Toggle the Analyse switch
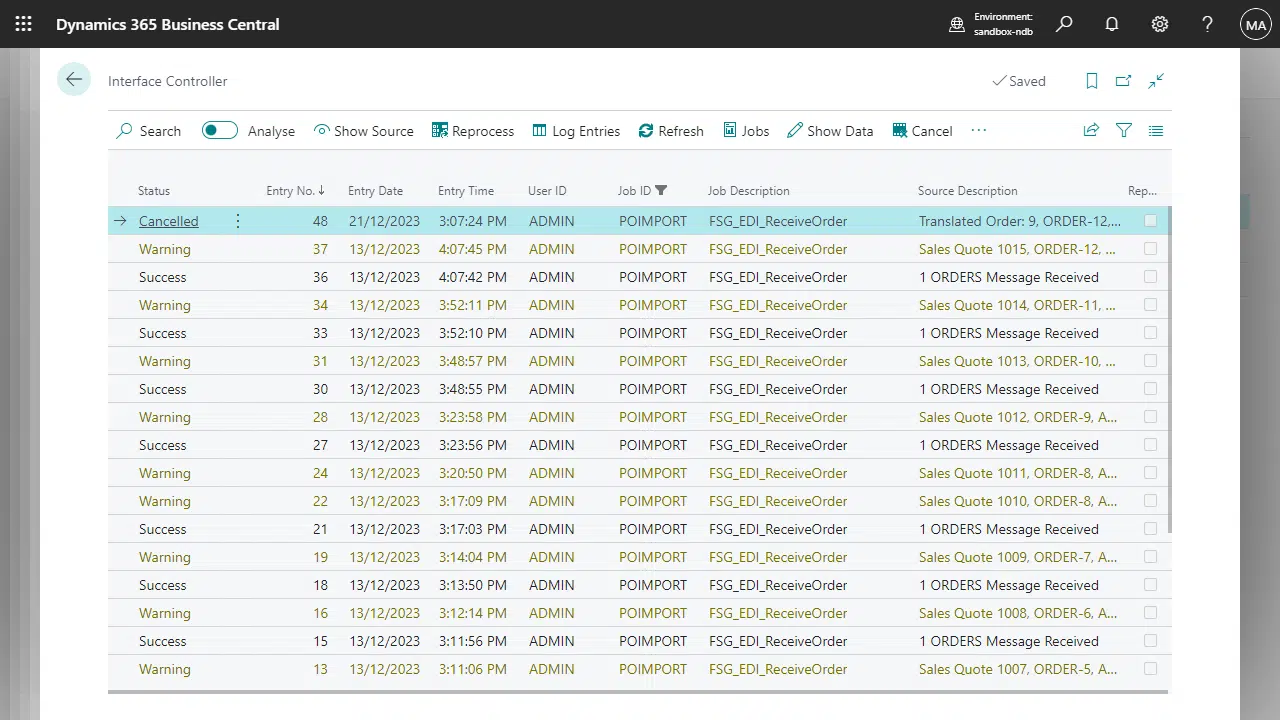Image resolution: width=1280 pixels, height=720 pixels. (x=220, y=131)
